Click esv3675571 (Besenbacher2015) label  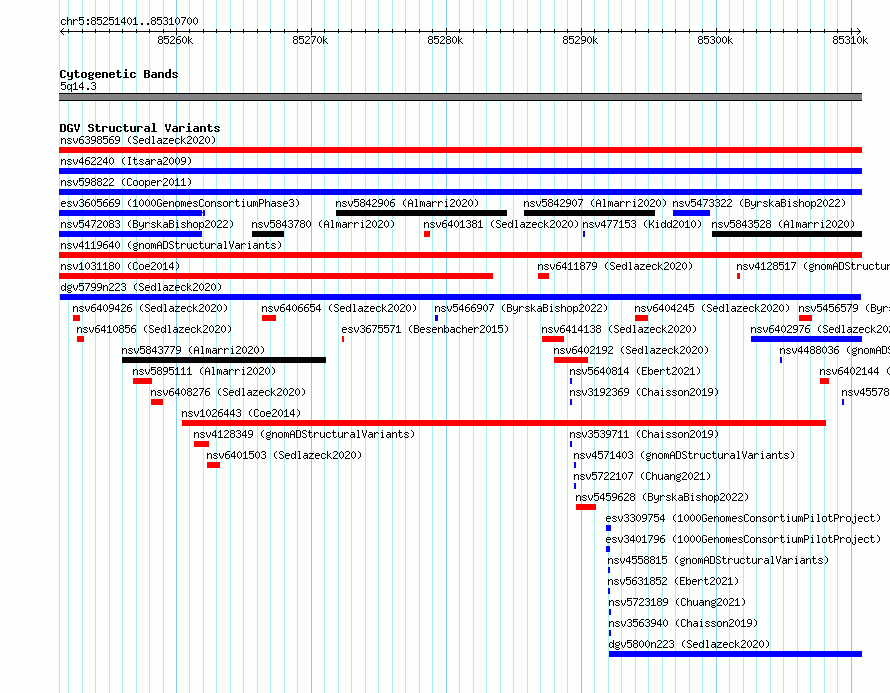pos(425,329)
